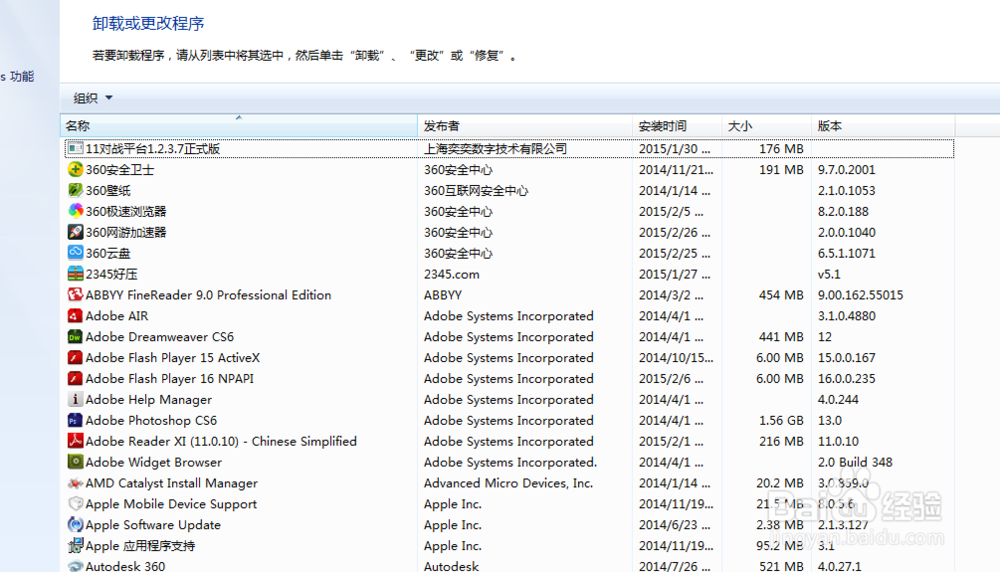Click install date 2015/2/26
1000x572 pixels.
674,232
